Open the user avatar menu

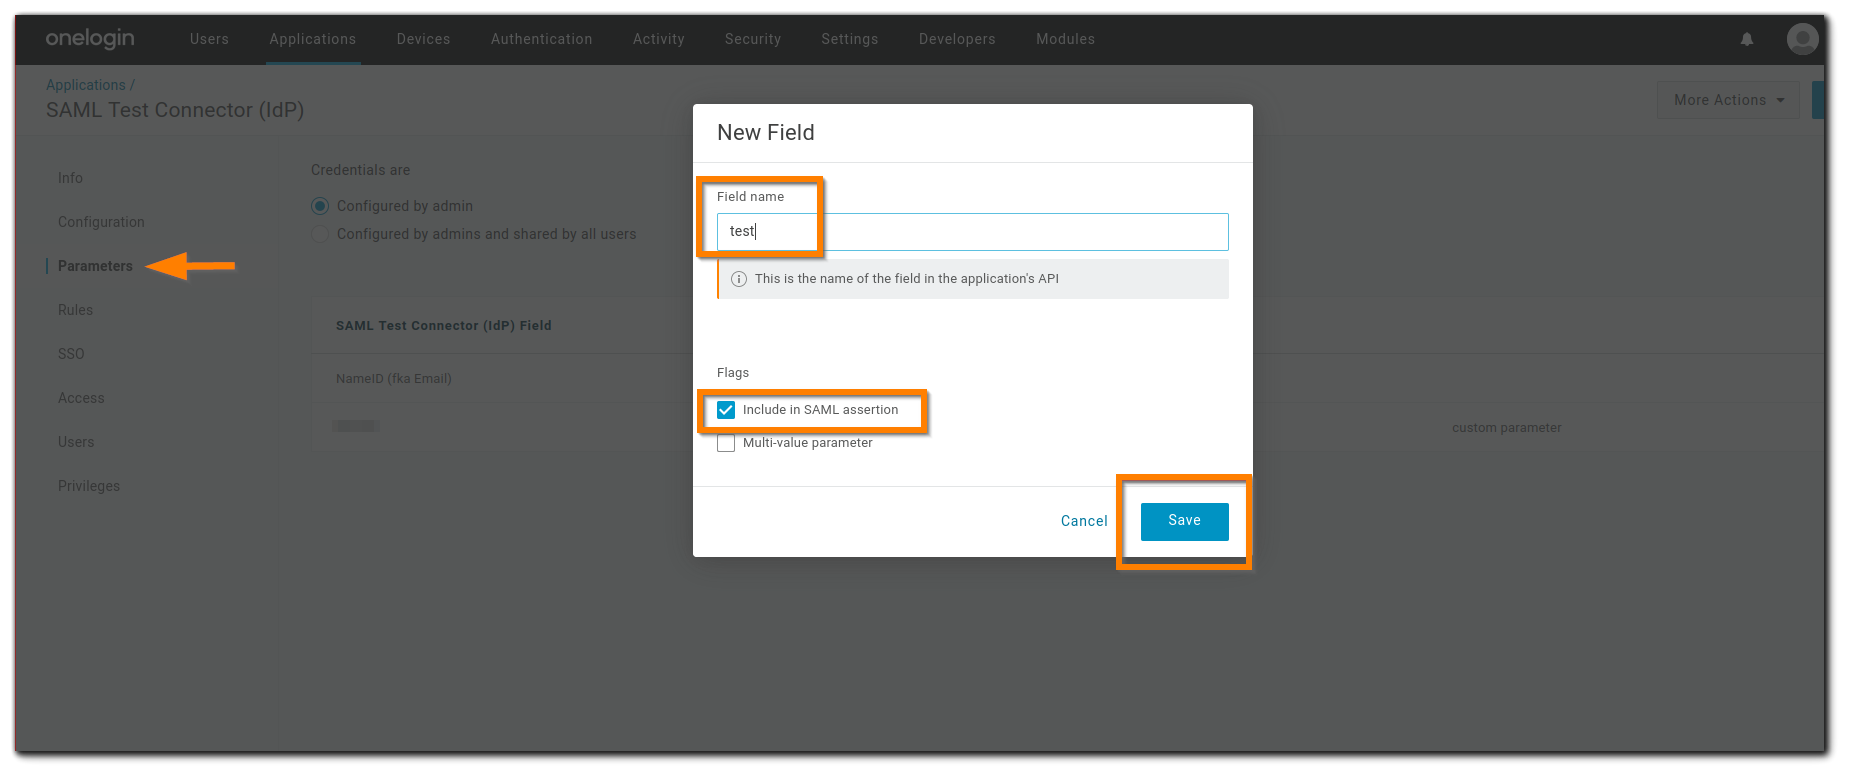pos(1802,39)
